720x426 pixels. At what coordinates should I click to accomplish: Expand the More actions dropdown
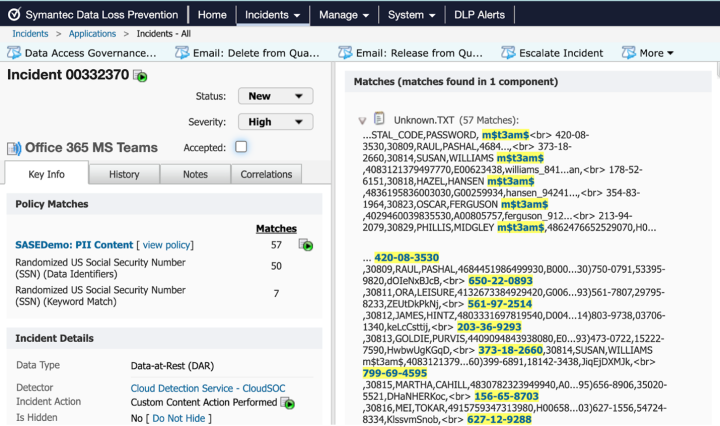[656, 53]
